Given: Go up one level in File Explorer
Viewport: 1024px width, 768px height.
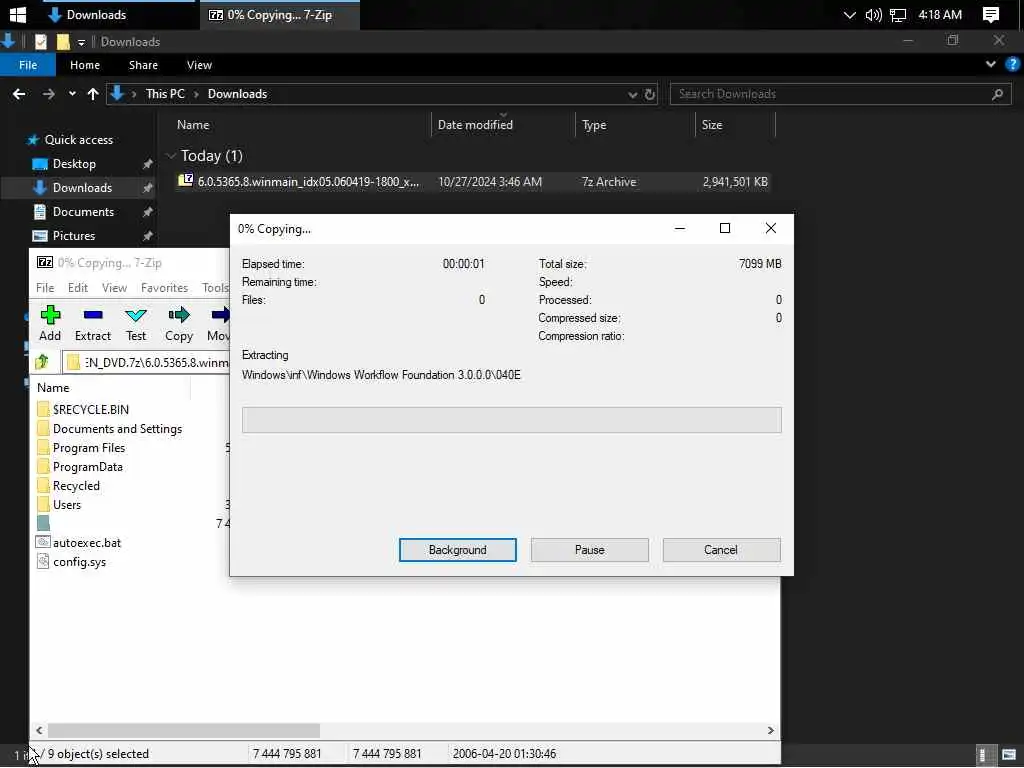Looking at the screenshot, I should click(x=93, y=94).
